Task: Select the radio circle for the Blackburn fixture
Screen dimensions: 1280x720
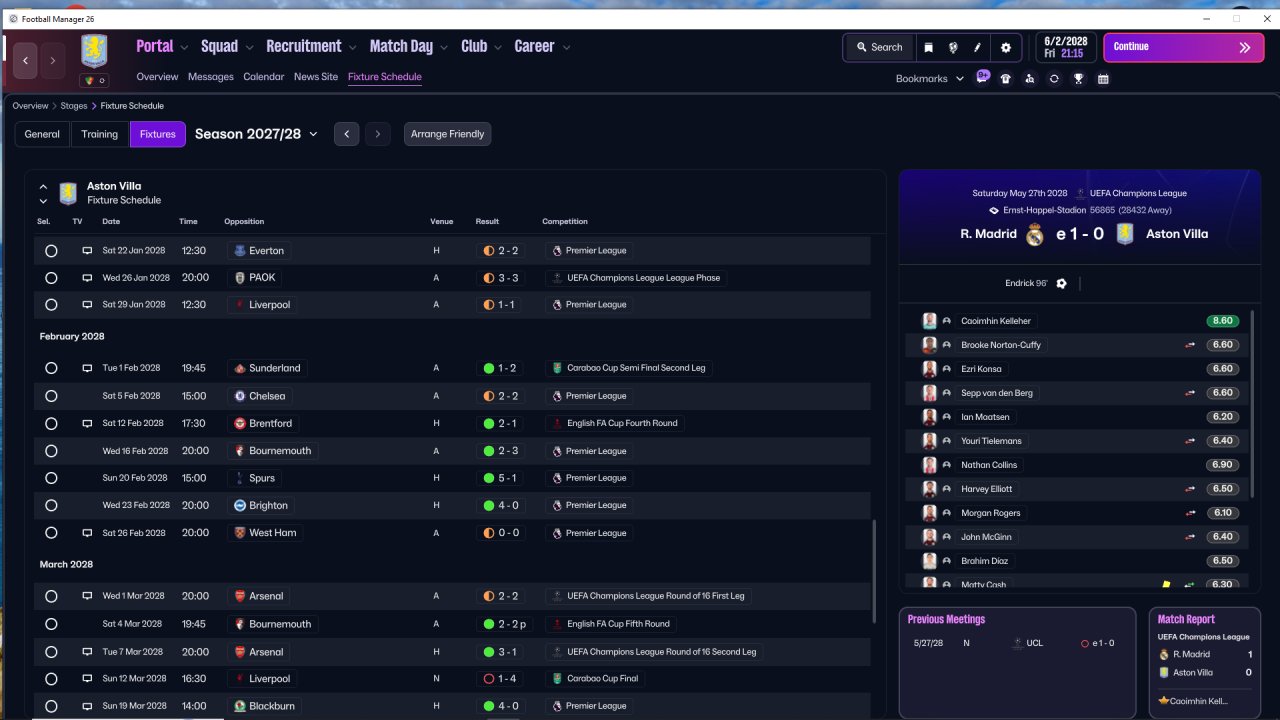Action: (x=51, y=706)
